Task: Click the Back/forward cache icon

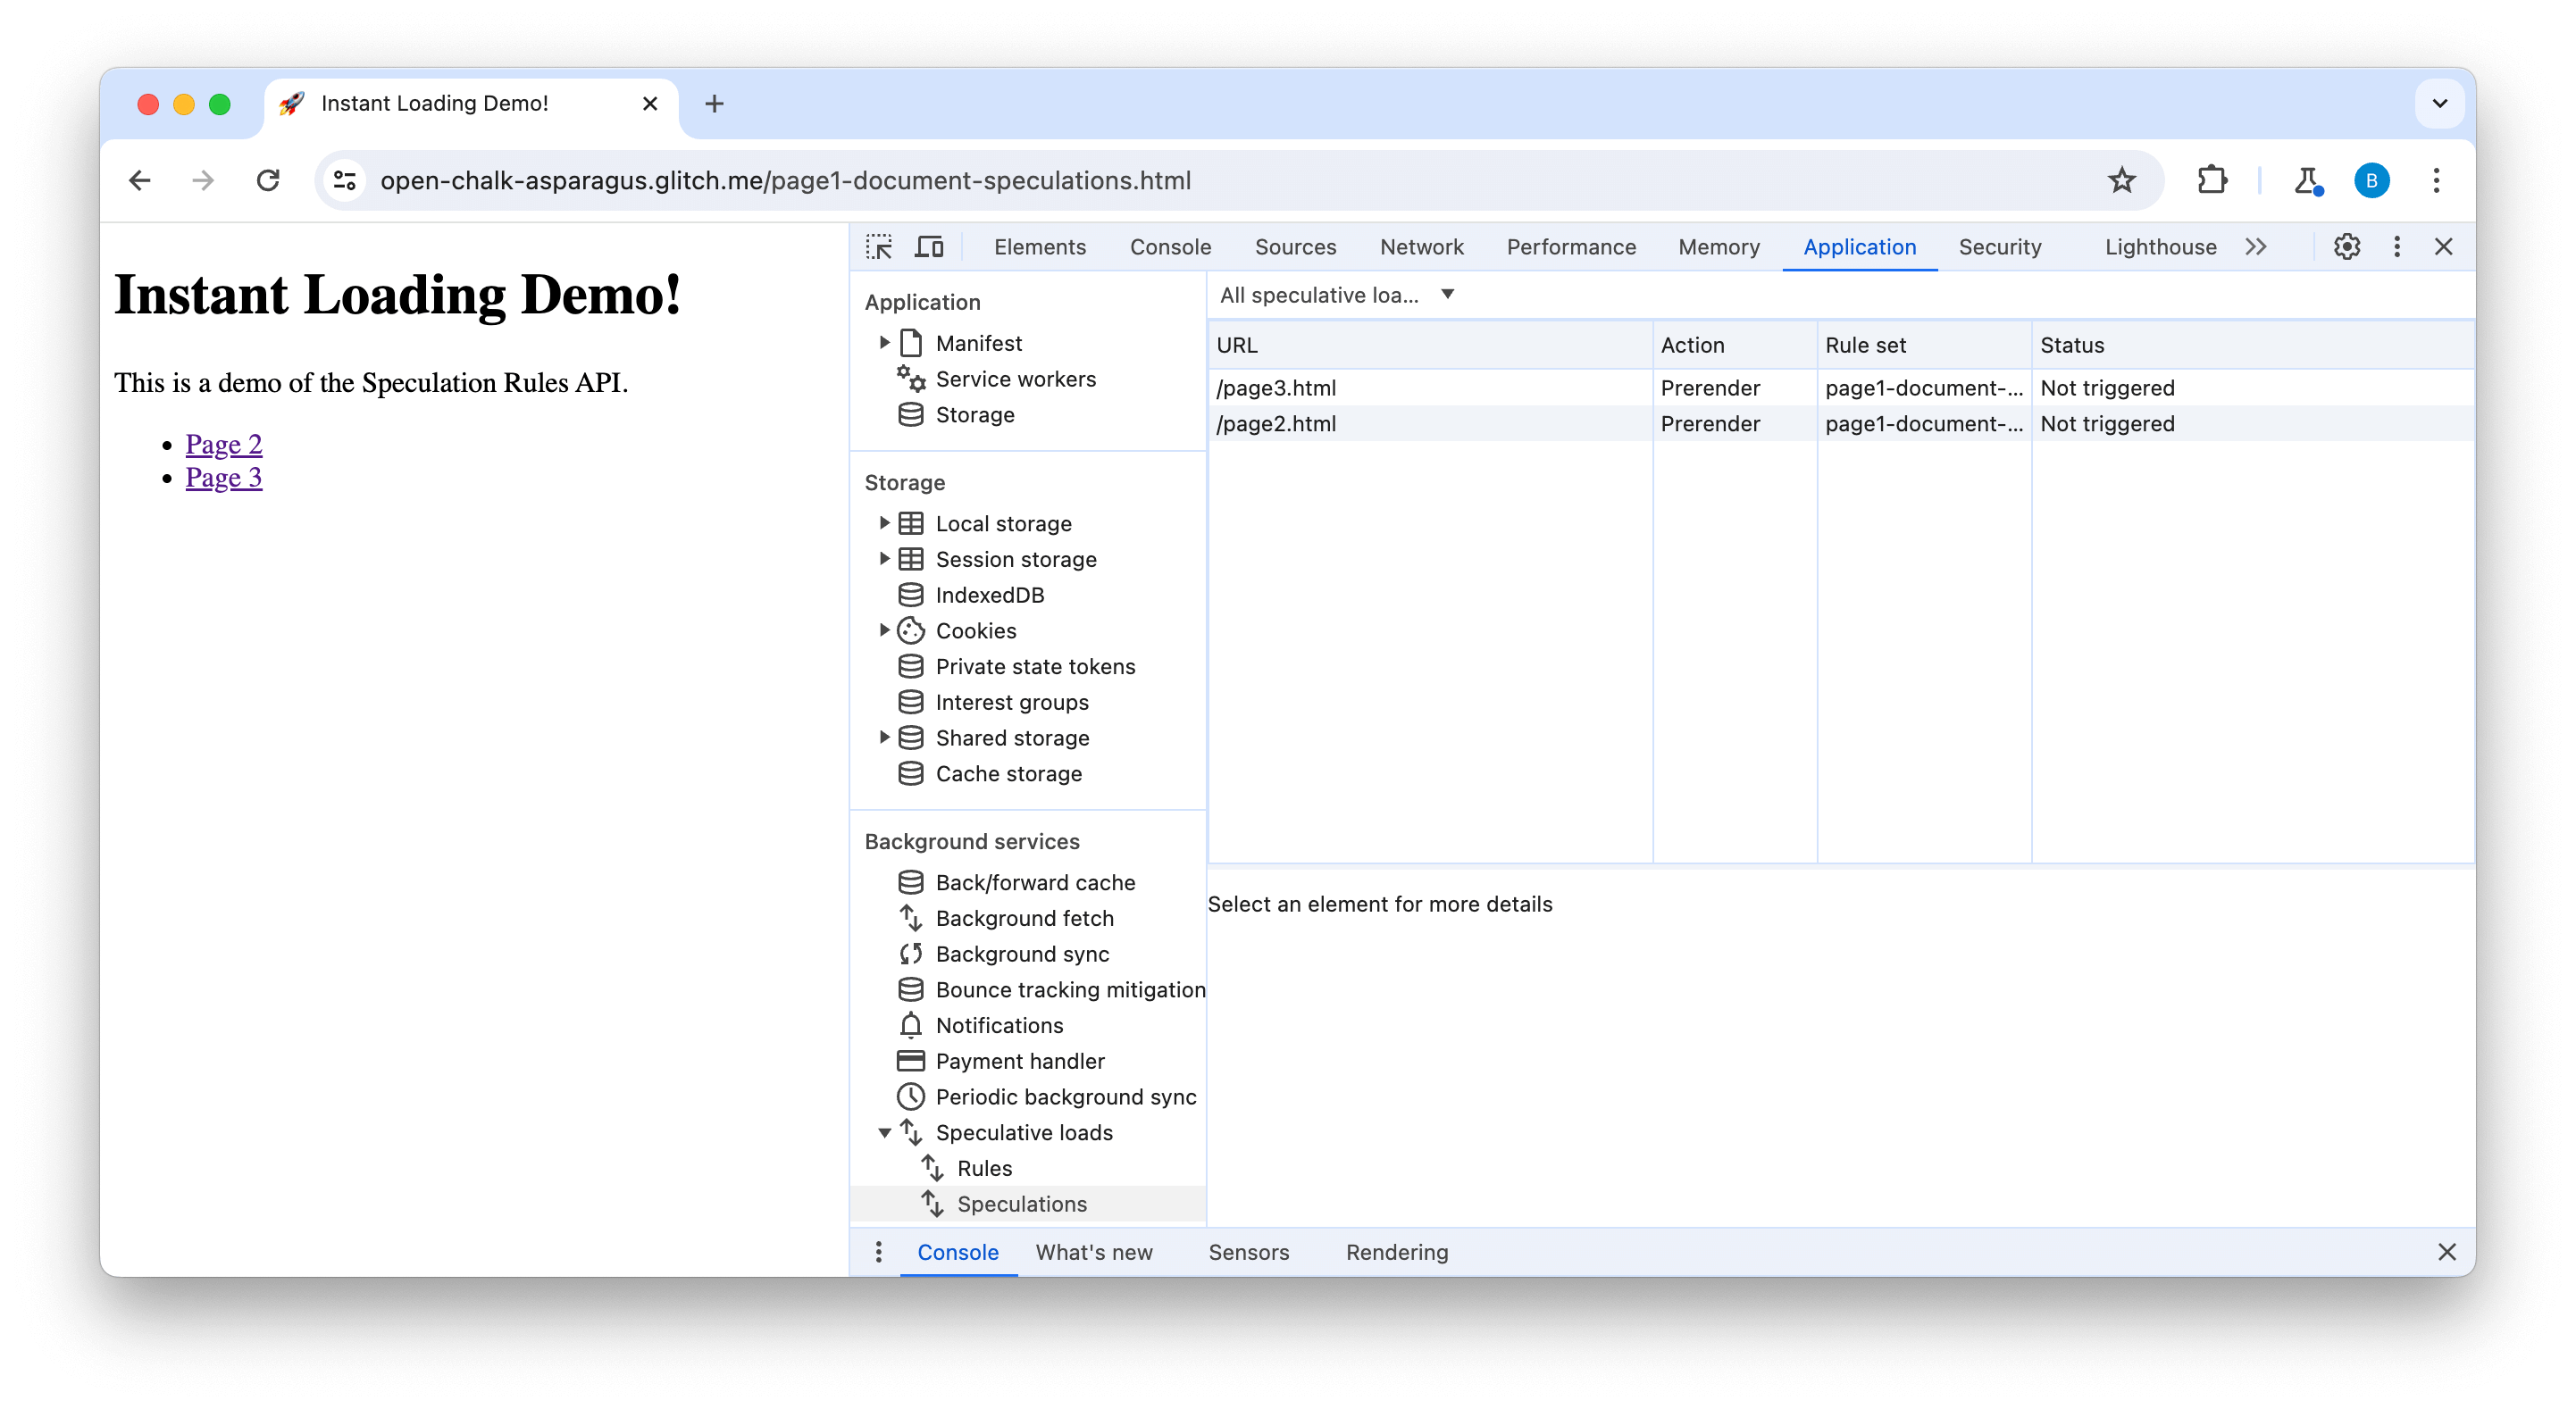Action: tap(909, 881)
